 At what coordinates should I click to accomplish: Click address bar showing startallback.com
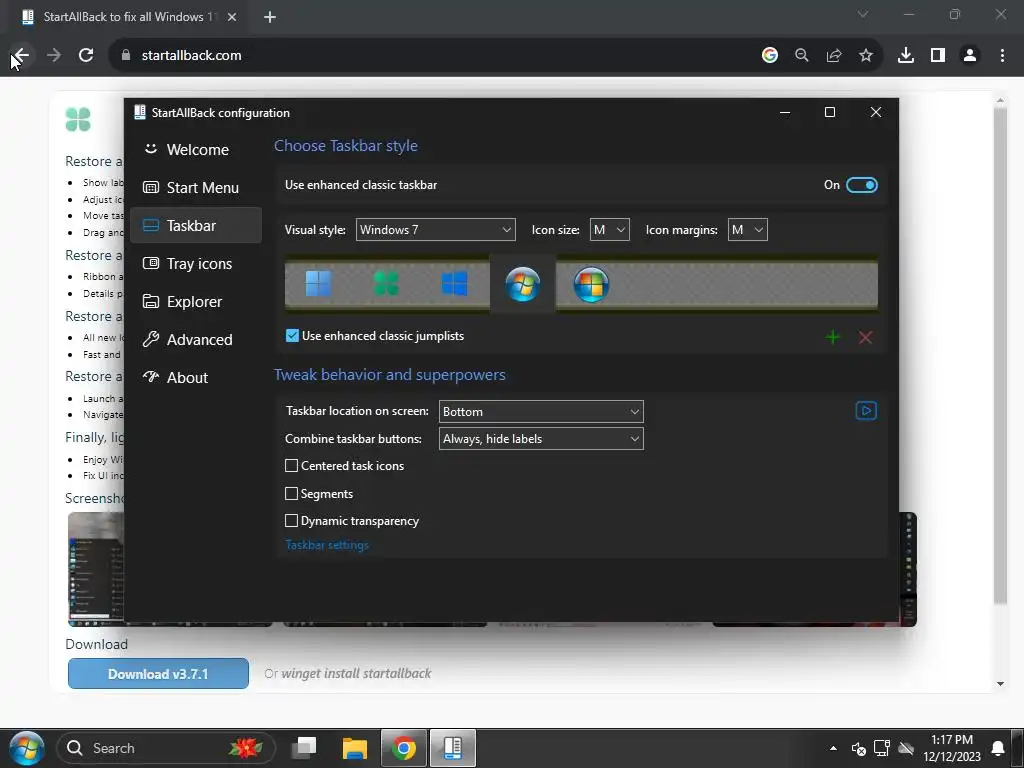431,56
